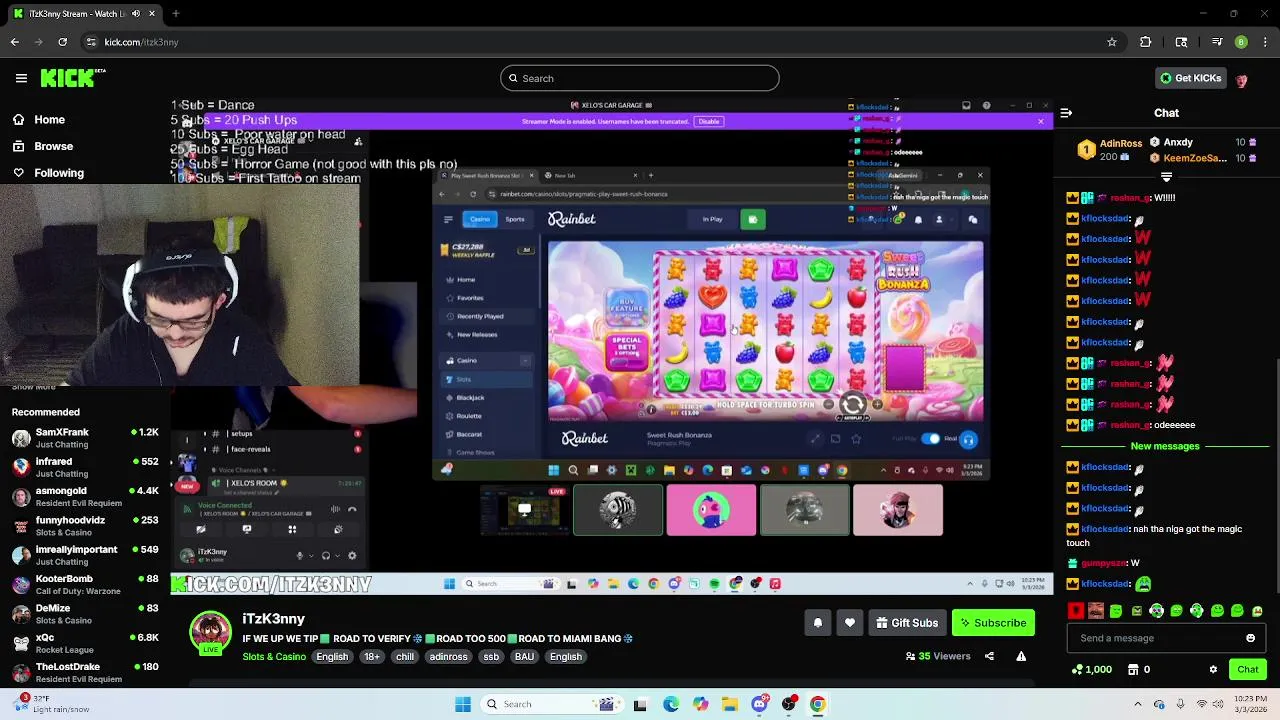
Task: Open the Kick hamburger sidebar menu
Action: [21, 78]
